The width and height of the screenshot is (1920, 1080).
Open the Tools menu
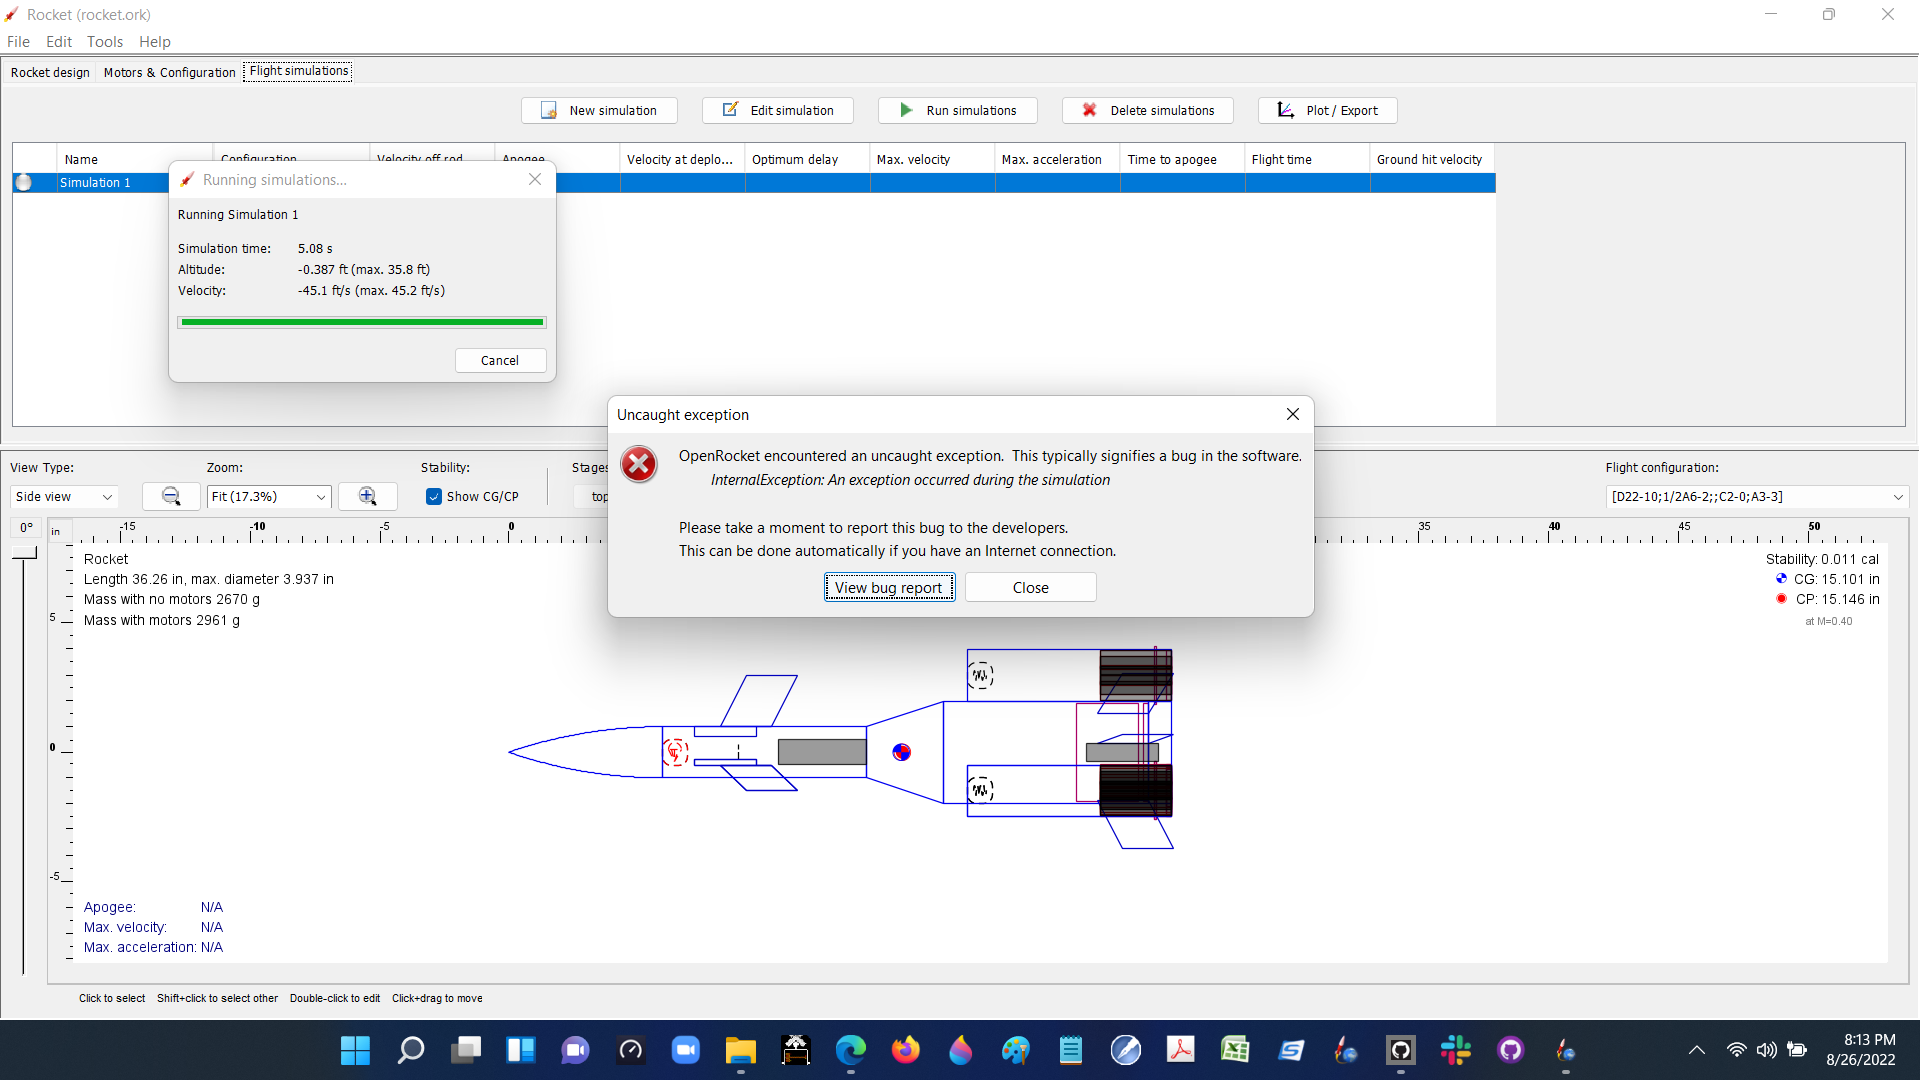(104, 42)
